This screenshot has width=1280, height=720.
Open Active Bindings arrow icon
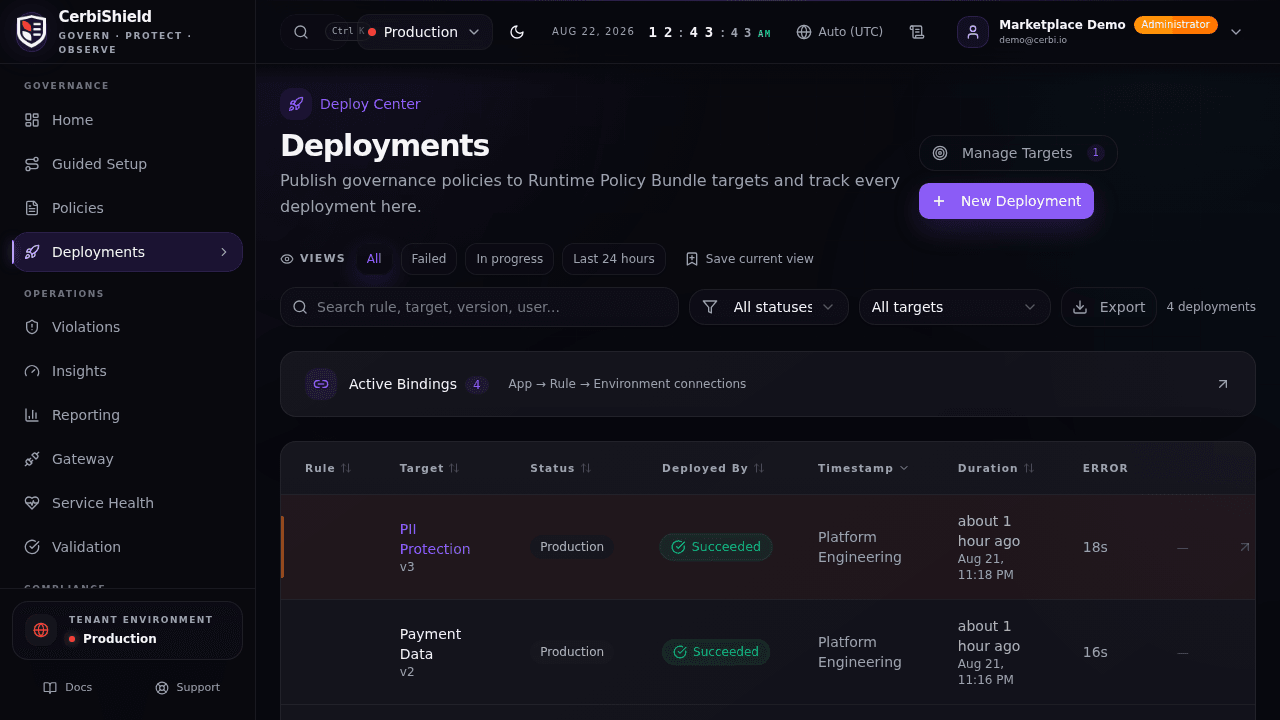click(1223, 384)
